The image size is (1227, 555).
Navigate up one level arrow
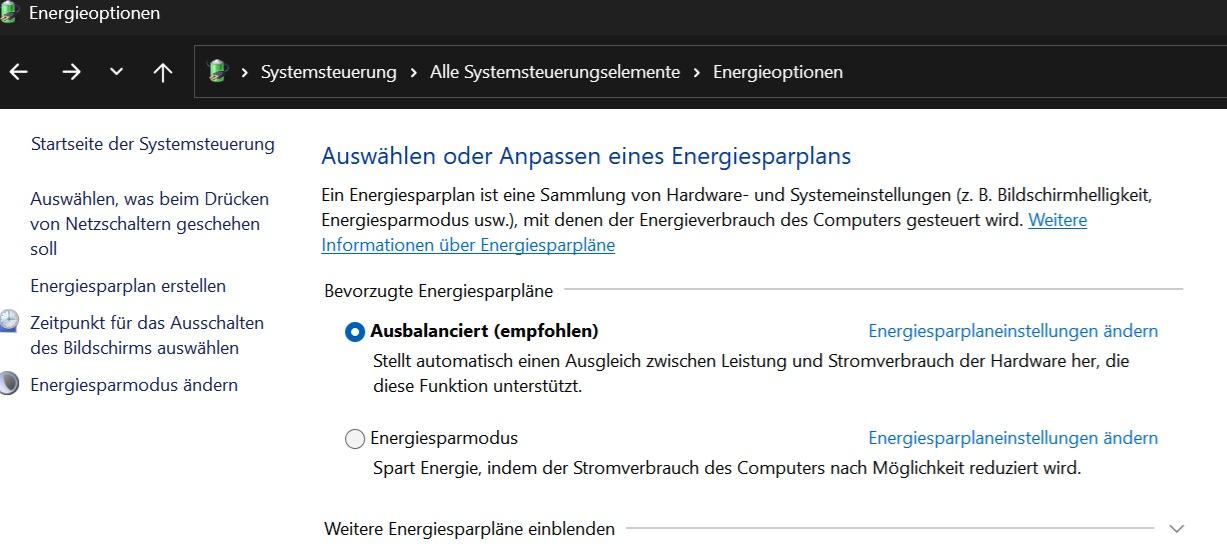click(163, 72)
